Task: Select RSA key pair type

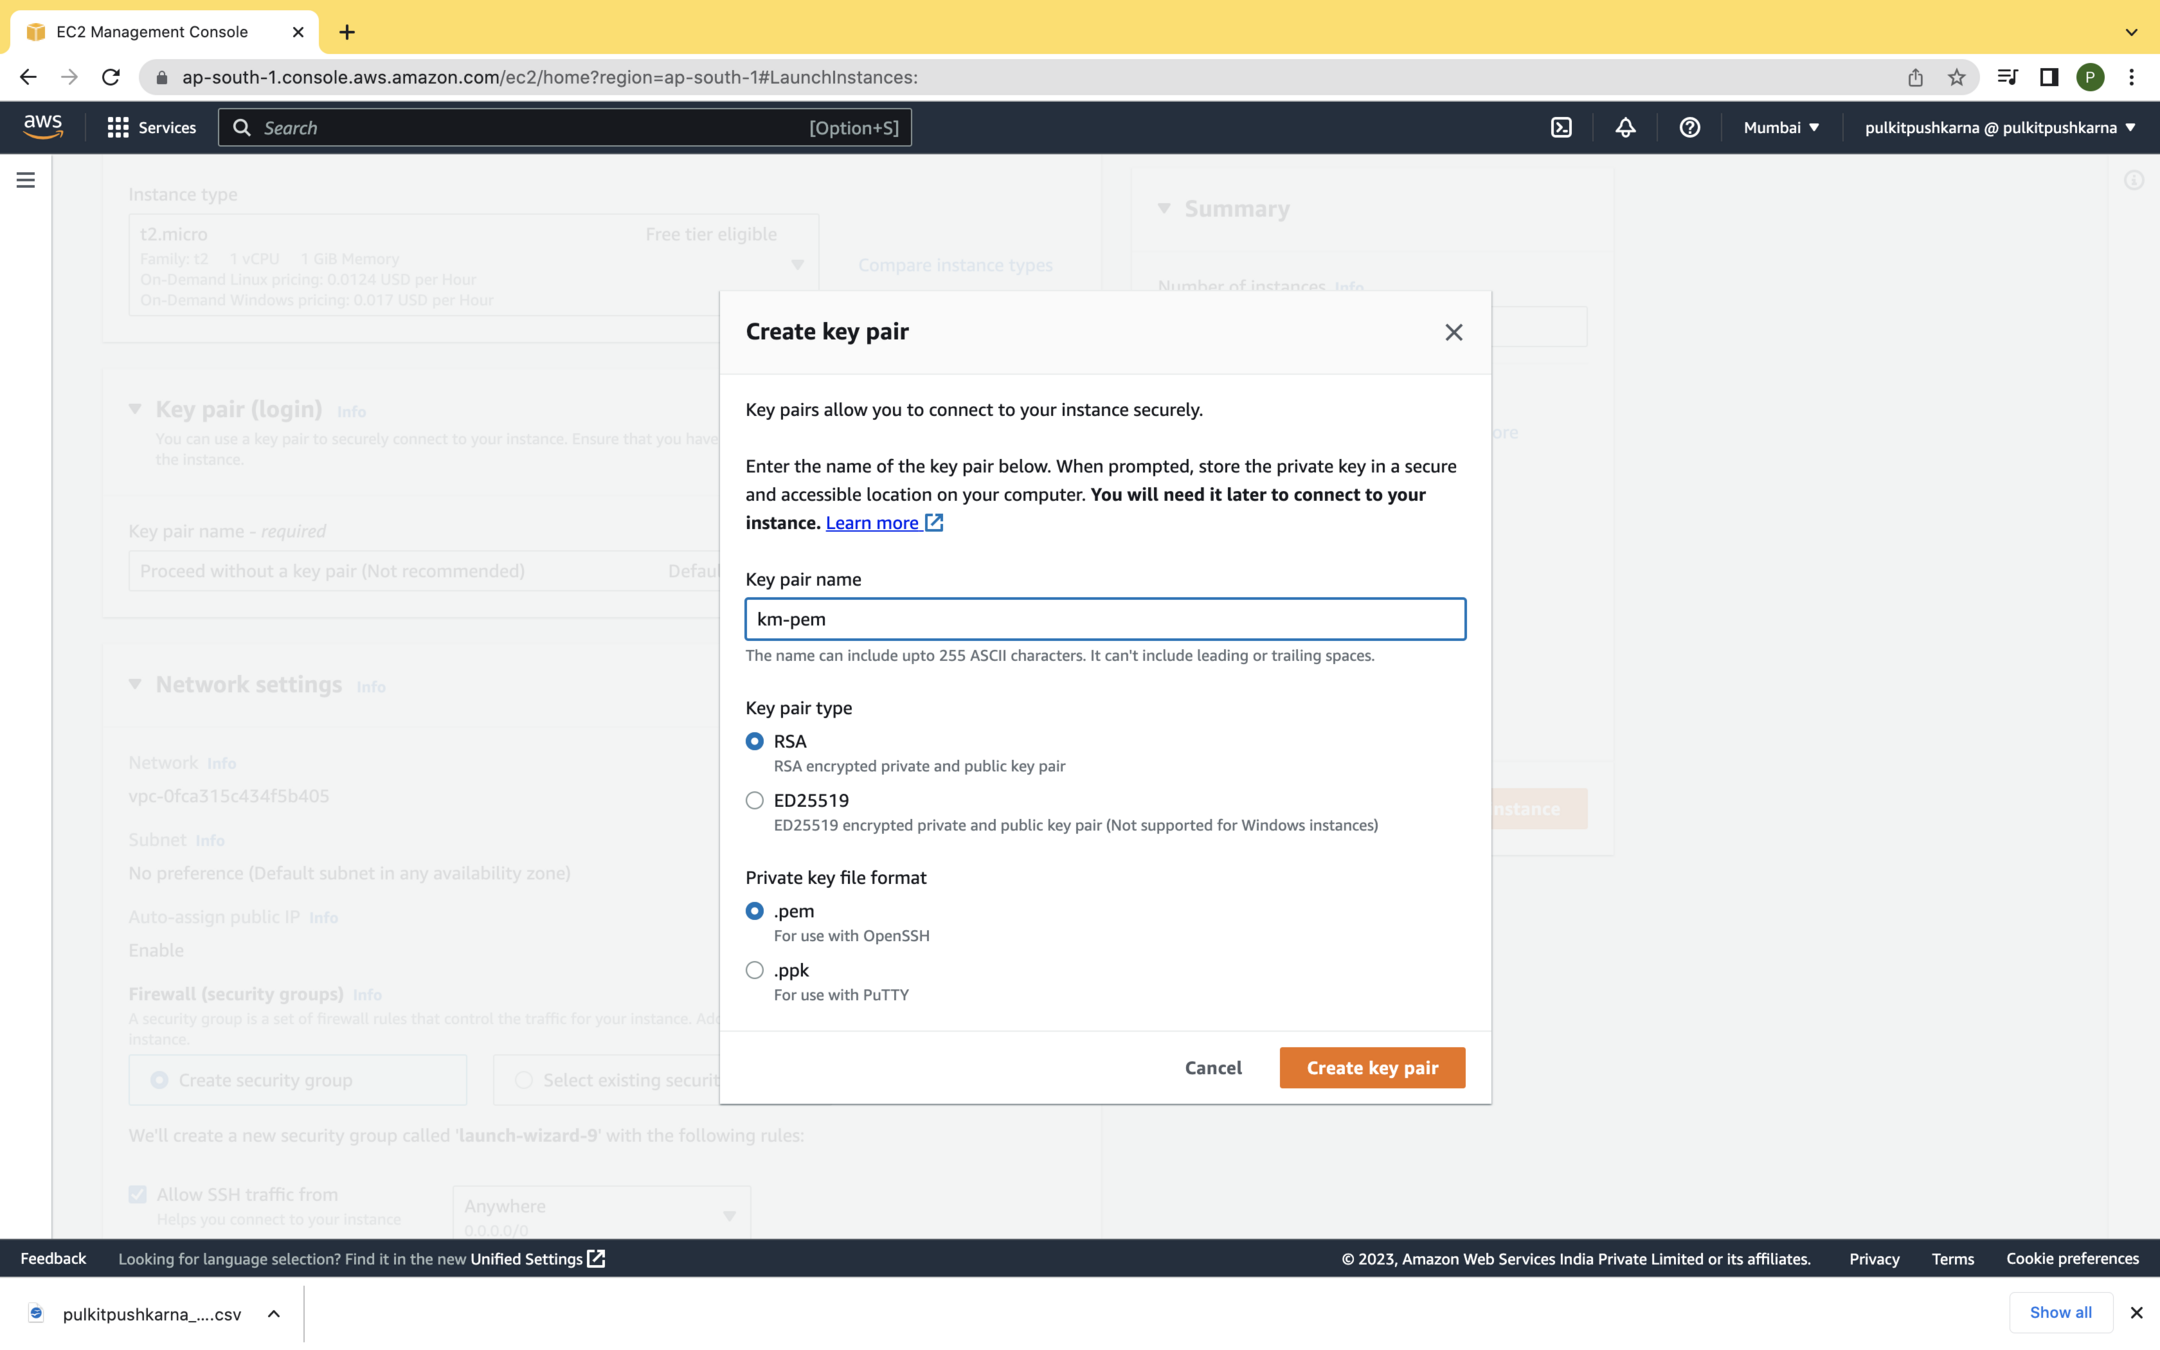Action: (755, 741)
